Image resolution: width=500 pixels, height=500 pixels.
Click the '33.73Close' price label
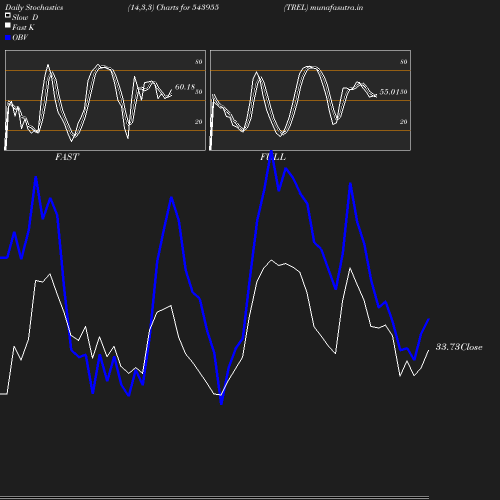[459, 347]
